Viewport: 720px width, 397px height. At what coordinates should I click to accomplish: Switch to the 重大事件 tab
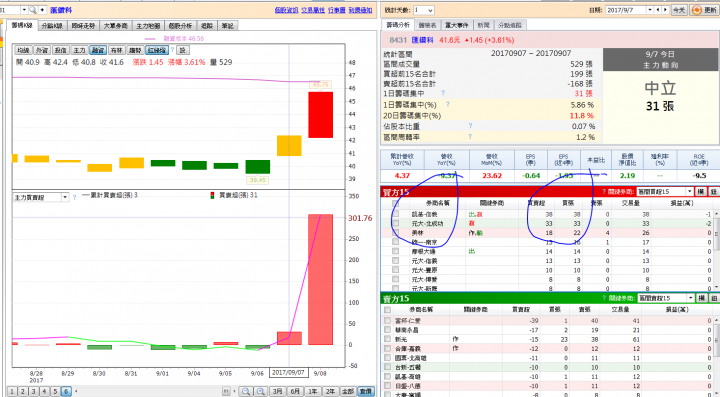(457, 25)
